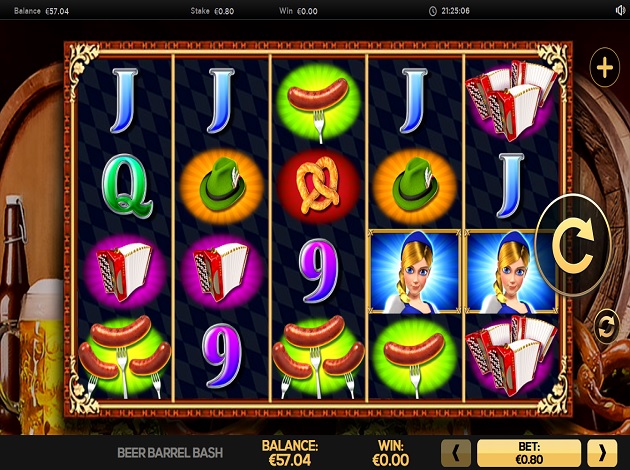Viewport: 630px width, 470px height.
Task: Click the Beer Barrel Bash game title
Action: (170, 453)
